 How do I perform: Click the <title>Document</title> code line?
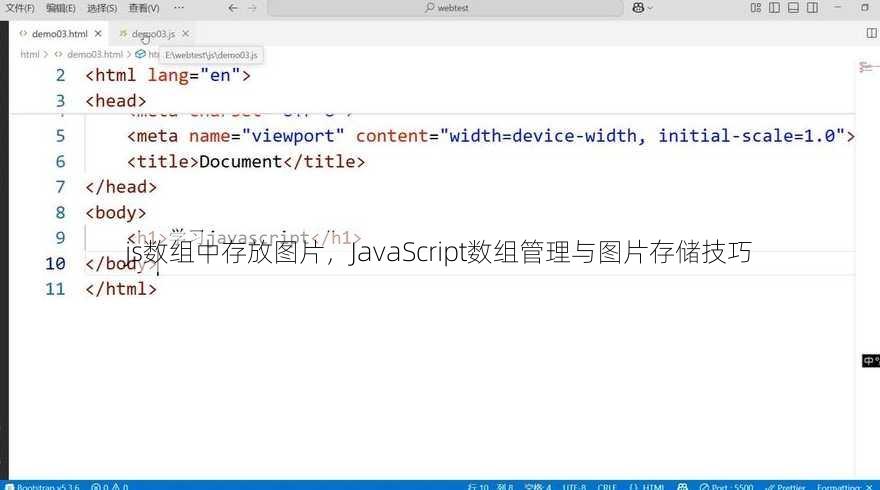[246, 162]
